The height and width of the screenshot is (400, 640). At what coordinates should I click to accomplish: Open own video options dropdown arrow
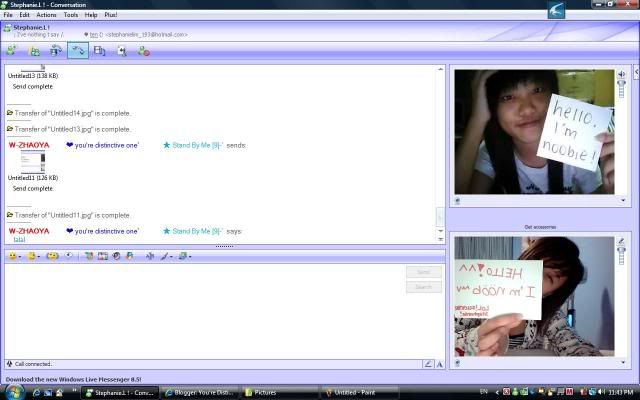(623, 362)
